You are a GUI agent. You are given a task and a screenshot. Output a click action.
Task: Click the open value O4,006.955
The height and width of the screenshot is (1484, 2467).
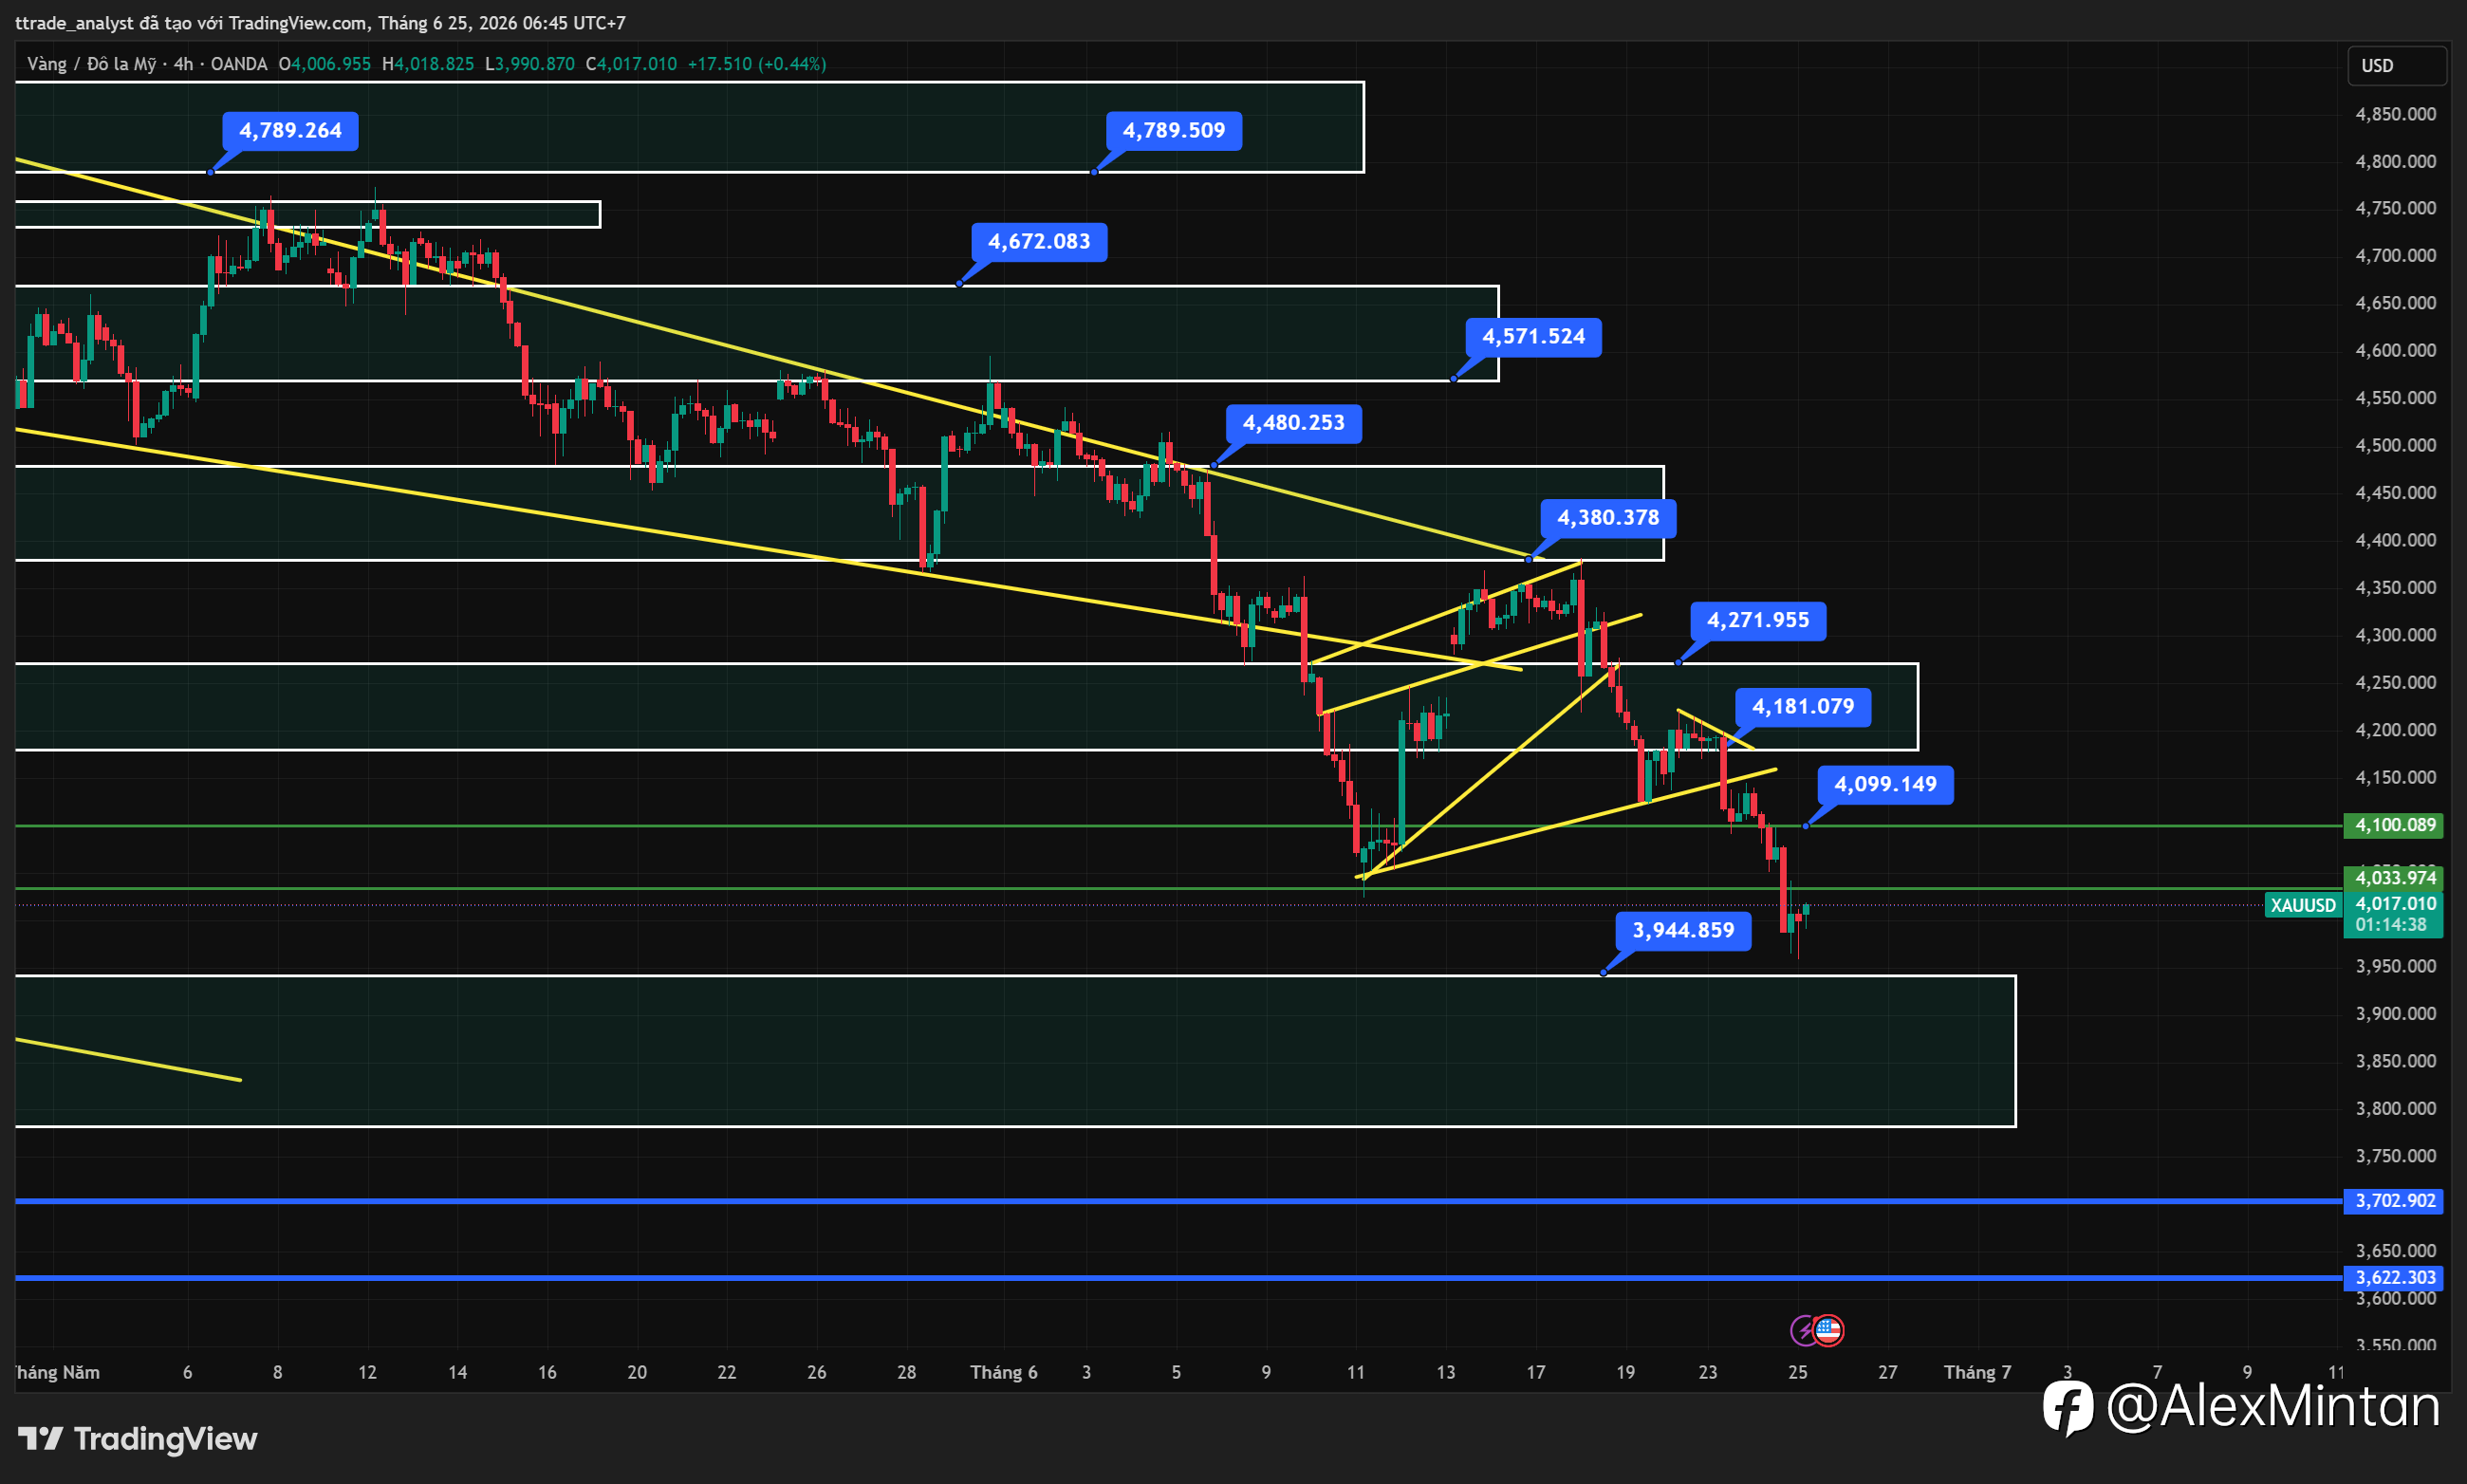325,64
